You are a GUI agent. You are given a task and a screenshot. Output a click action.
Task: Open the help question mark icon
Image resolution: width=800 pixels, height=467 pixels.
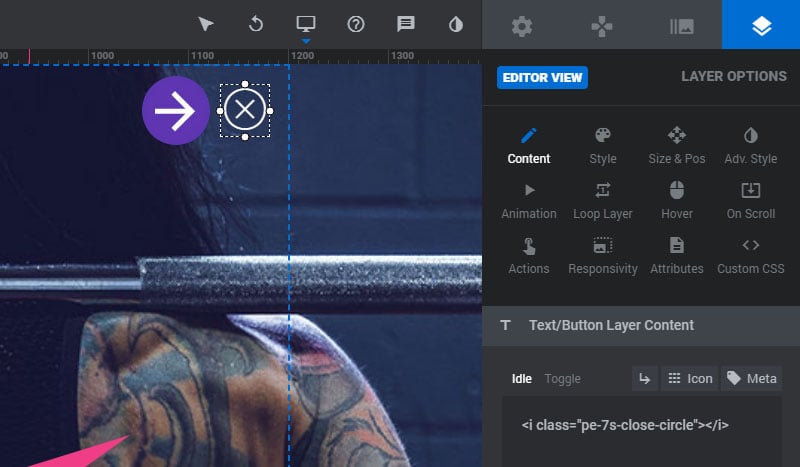coord(356,24)
